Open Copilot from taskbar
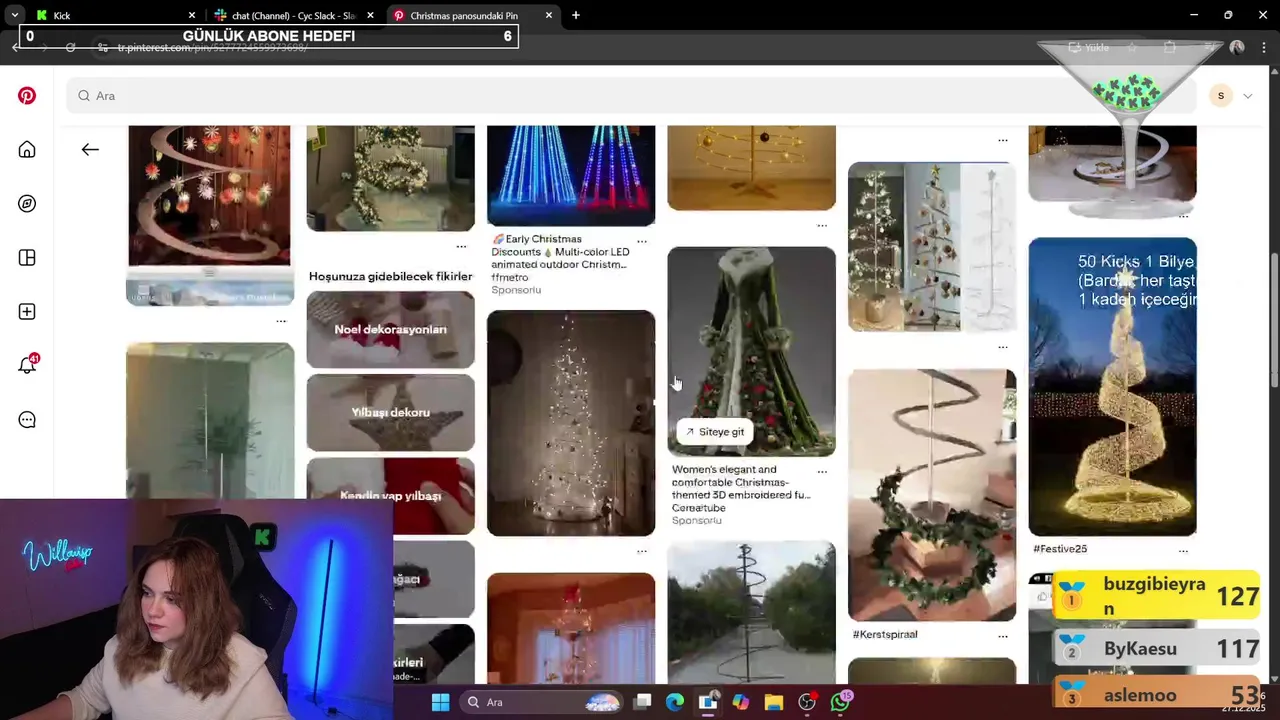Viewport: 1280px width, 720px height. point(741,702)
